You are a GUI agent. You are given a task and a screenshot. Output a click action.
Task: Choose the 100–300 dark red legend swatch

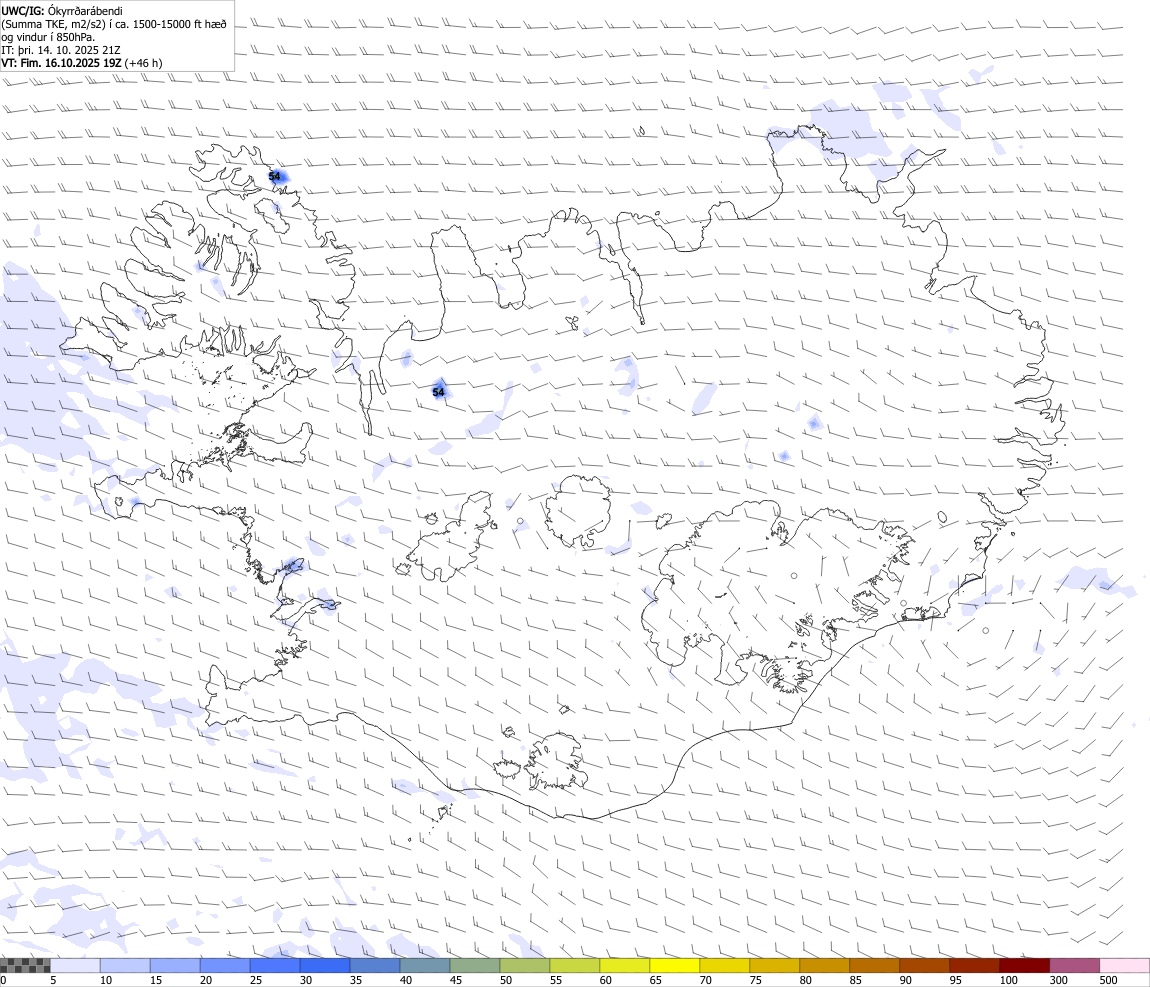coord(1024,965)
